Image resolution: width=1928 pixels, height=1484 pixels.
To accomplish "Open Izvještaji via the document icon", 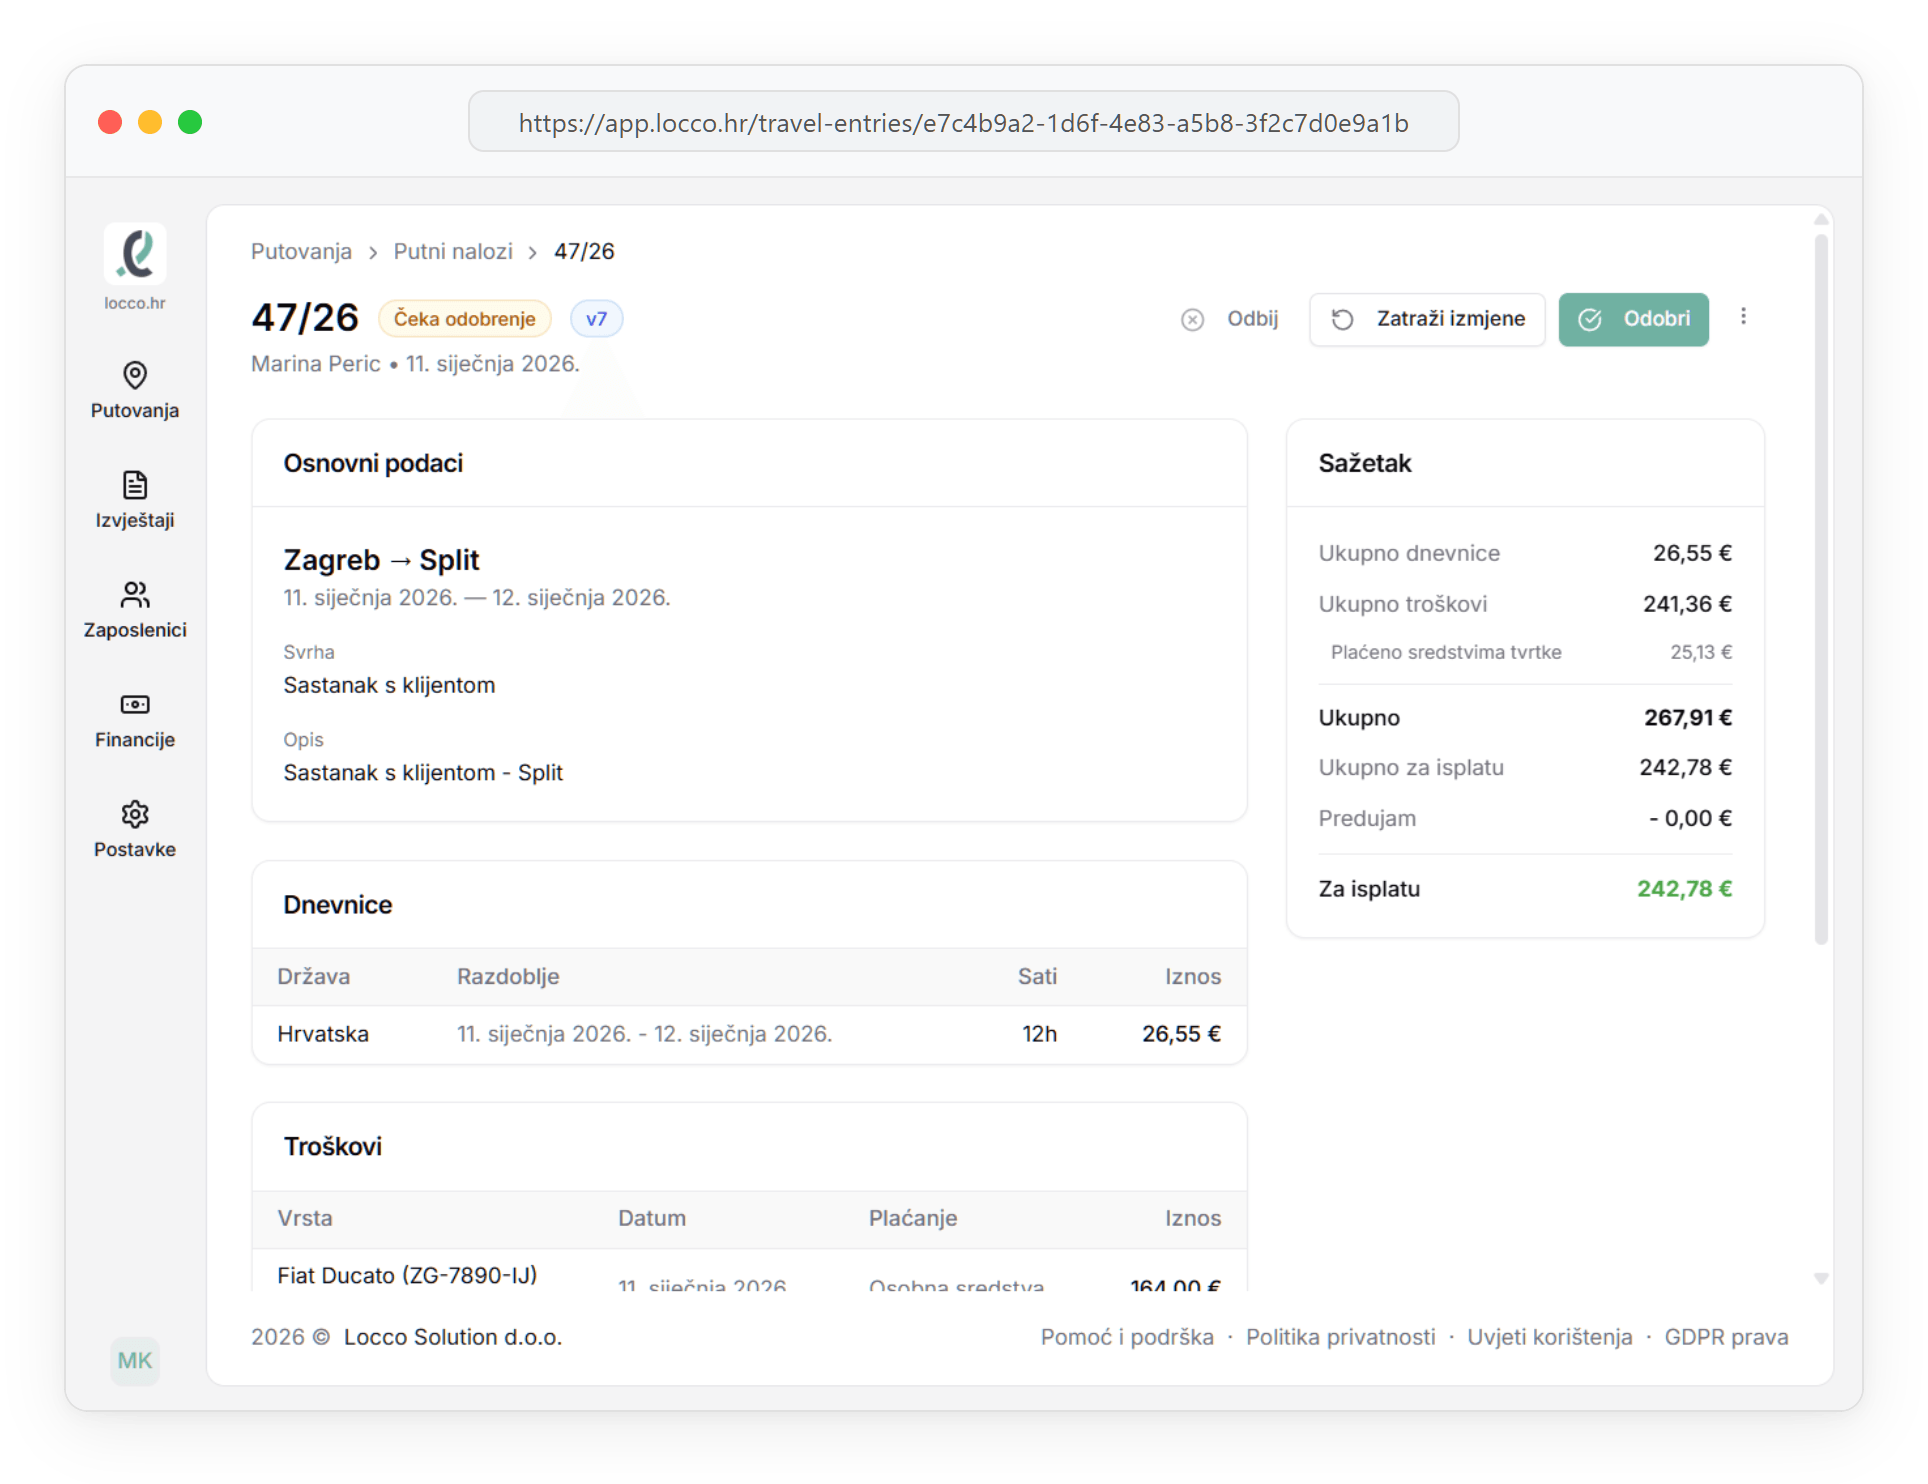I will pyautogui.click(x=135, y=485).
